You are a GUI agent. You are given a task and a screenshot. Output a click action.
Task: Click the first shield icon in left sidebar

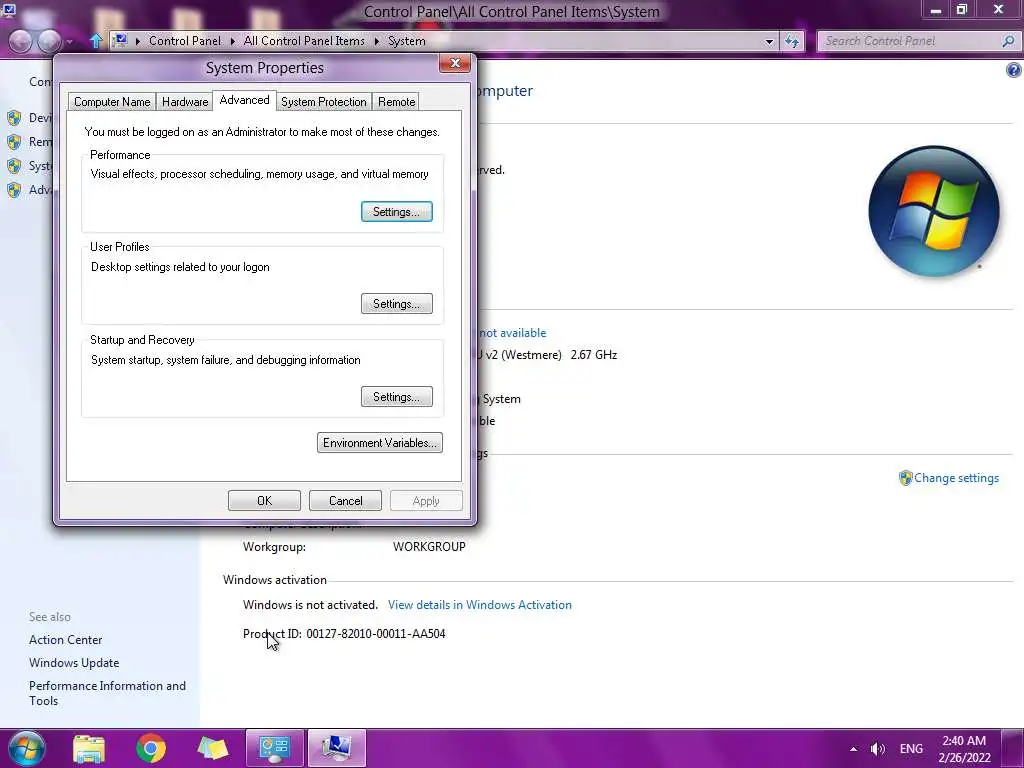coord(14,118)
